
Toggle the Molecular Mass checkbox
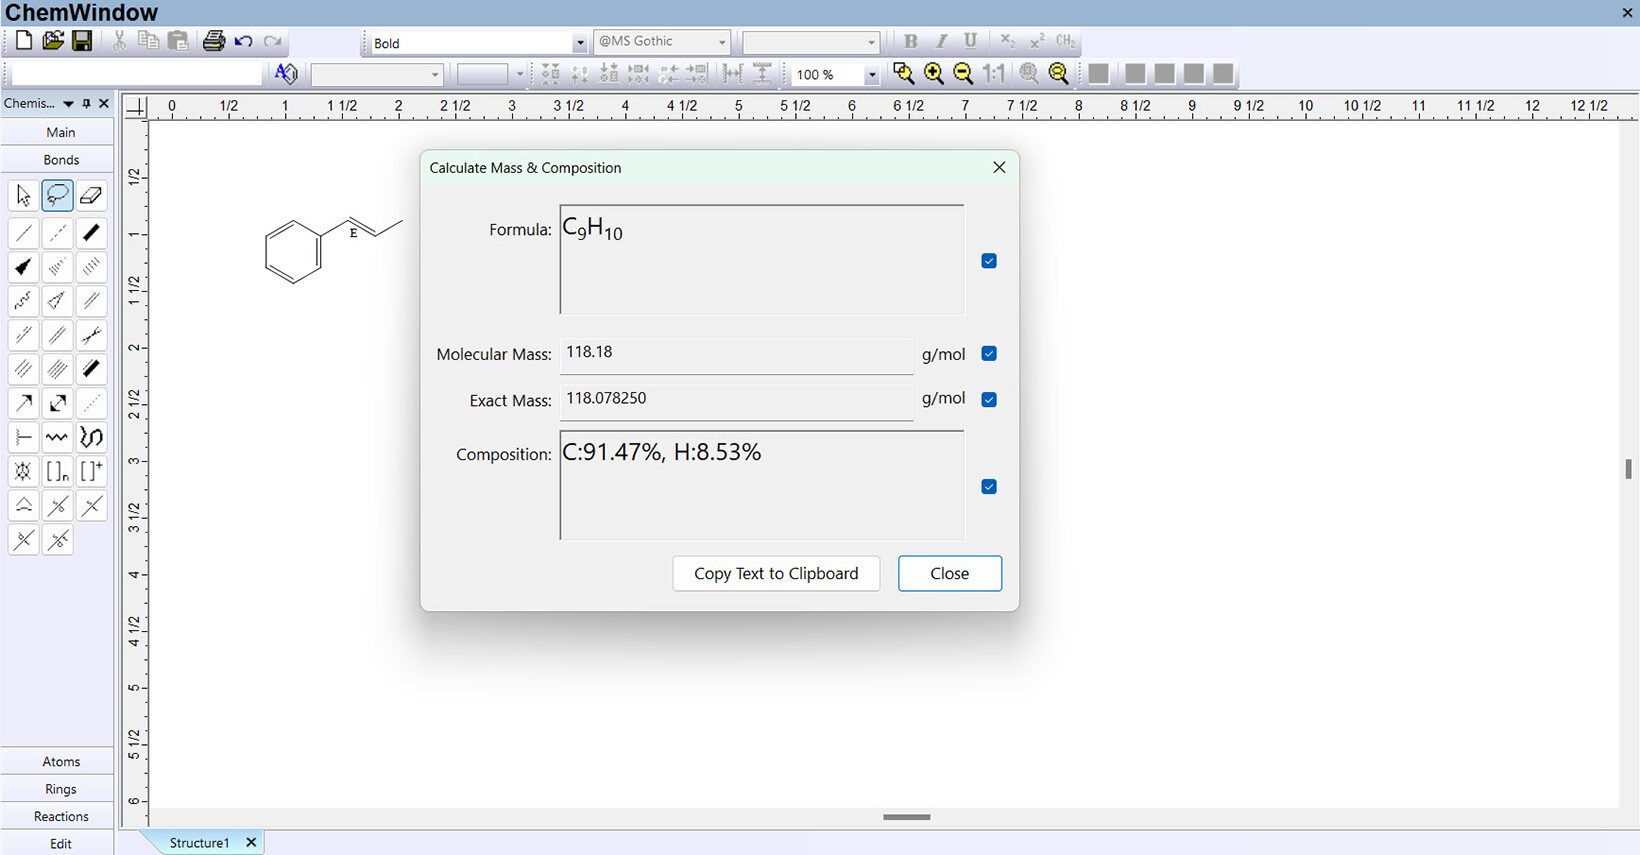tap(989, 354)
